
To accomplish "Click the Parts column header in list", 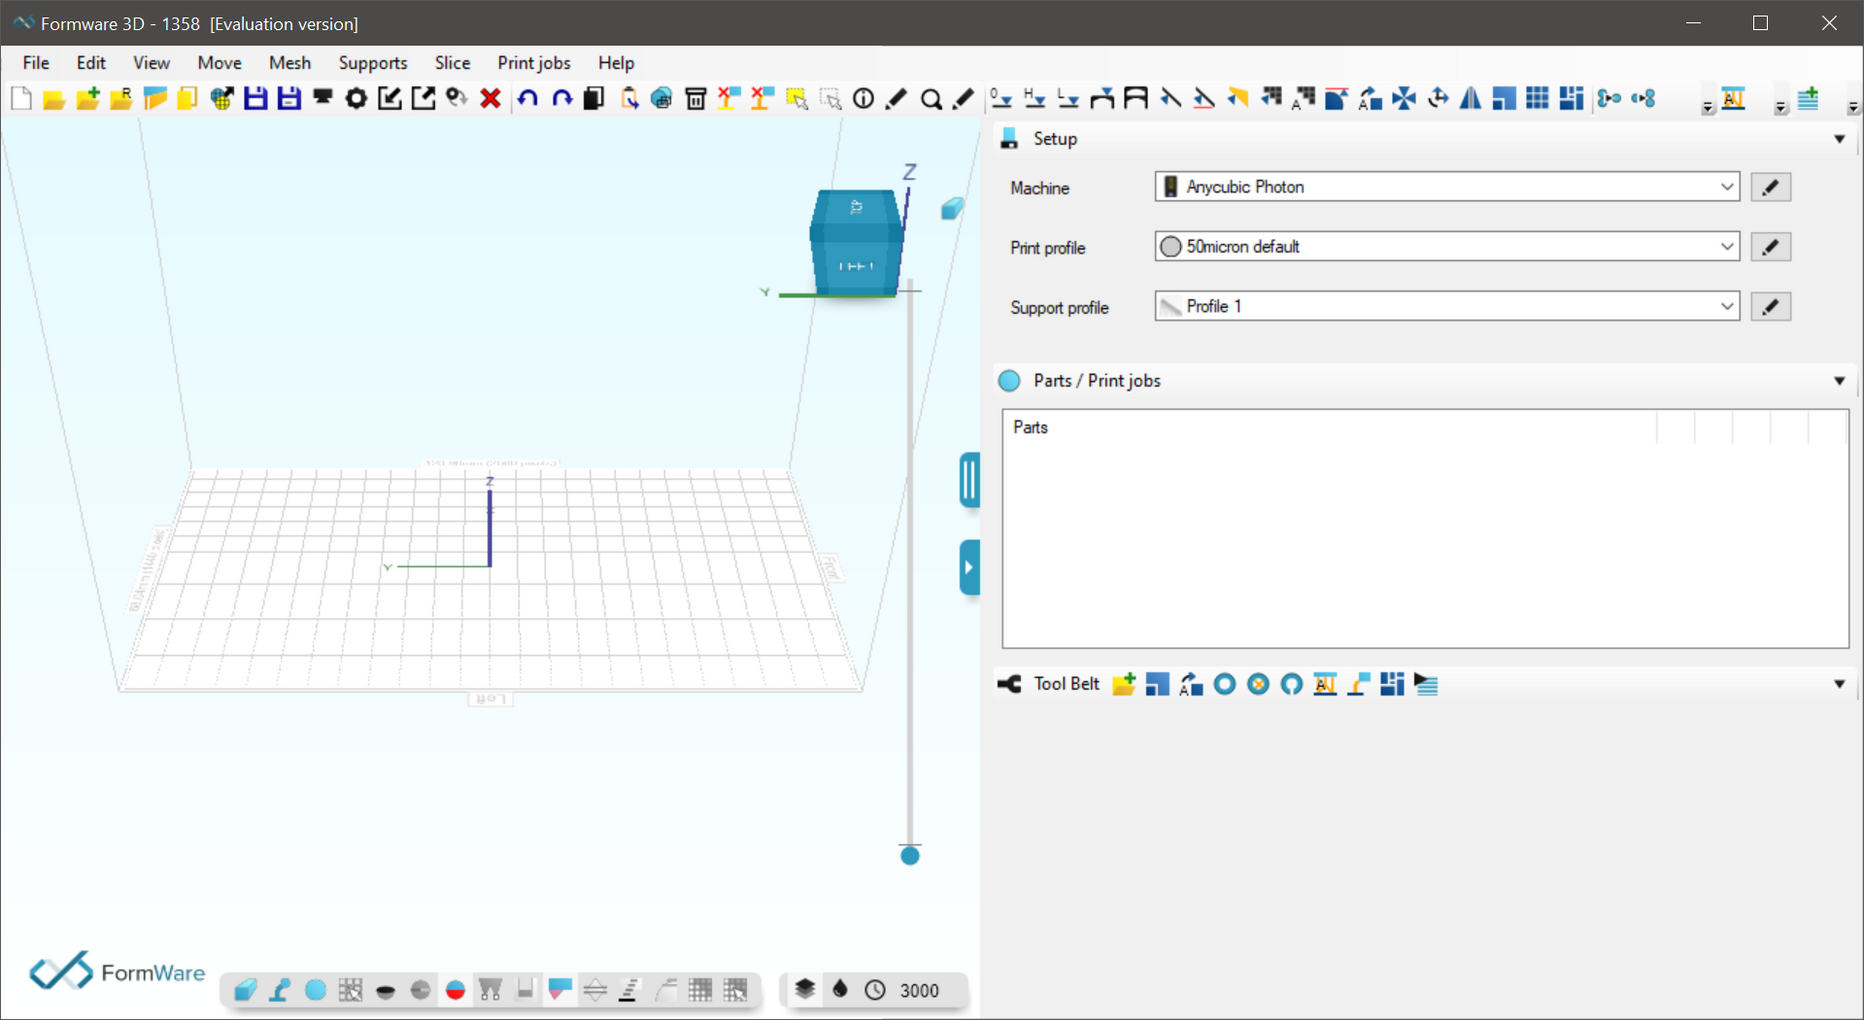I will (1030, 427).
